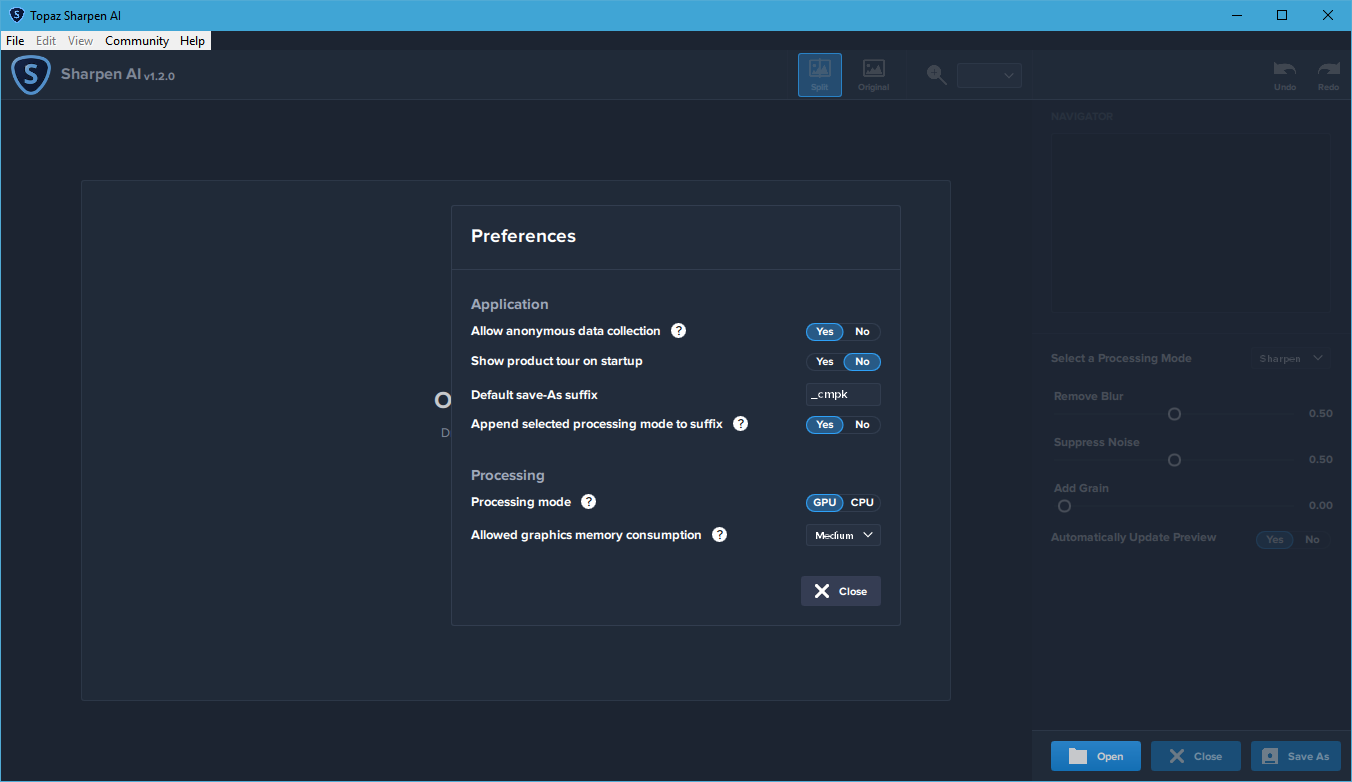Image resolution: width=1352 pixels, height=782 pixels.
Task: Click the blue Open button
Action: (1095, 756)
